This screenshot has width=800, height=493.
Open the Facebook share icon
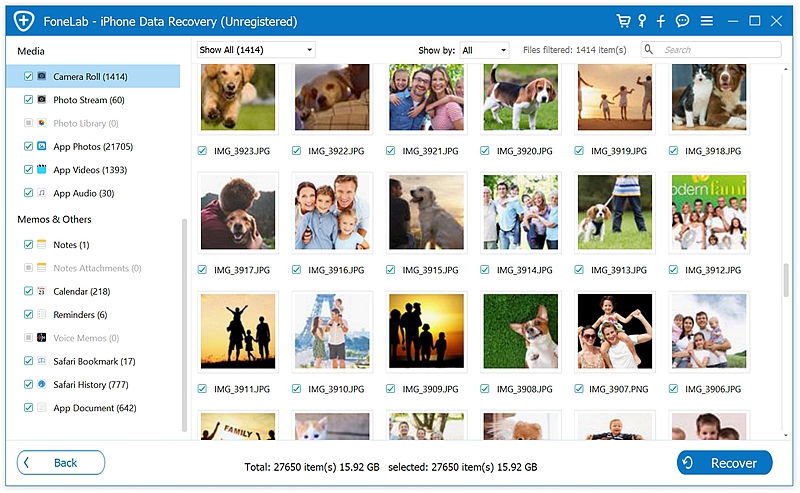click(x=661, y=21)
